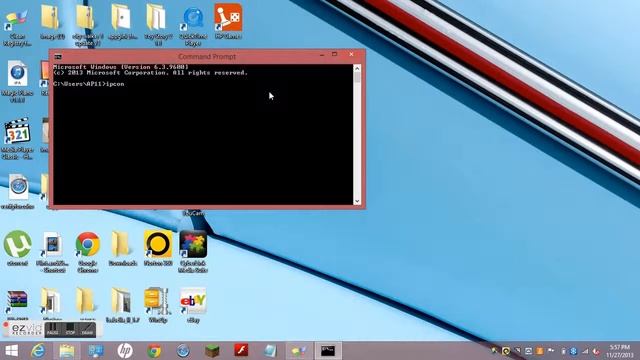The width and height of the screenshot is (640, 360).
Task: Close the Command Prompt window
Action: click(351, 54)
